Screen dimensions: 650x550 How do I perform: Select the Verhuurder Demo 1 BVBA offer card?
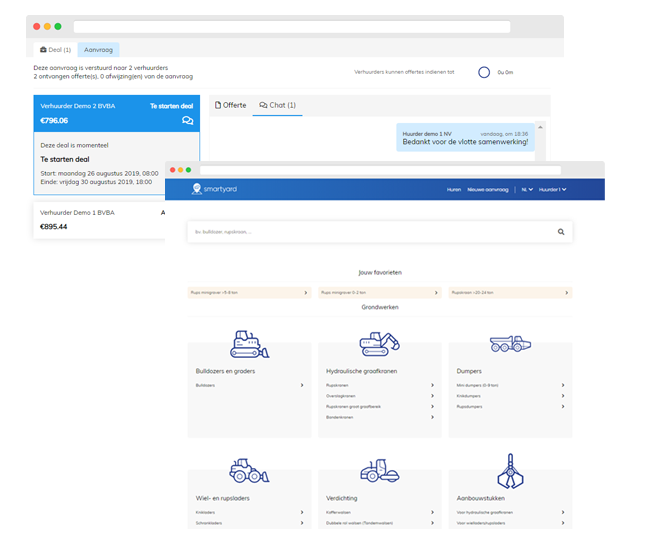99,220
